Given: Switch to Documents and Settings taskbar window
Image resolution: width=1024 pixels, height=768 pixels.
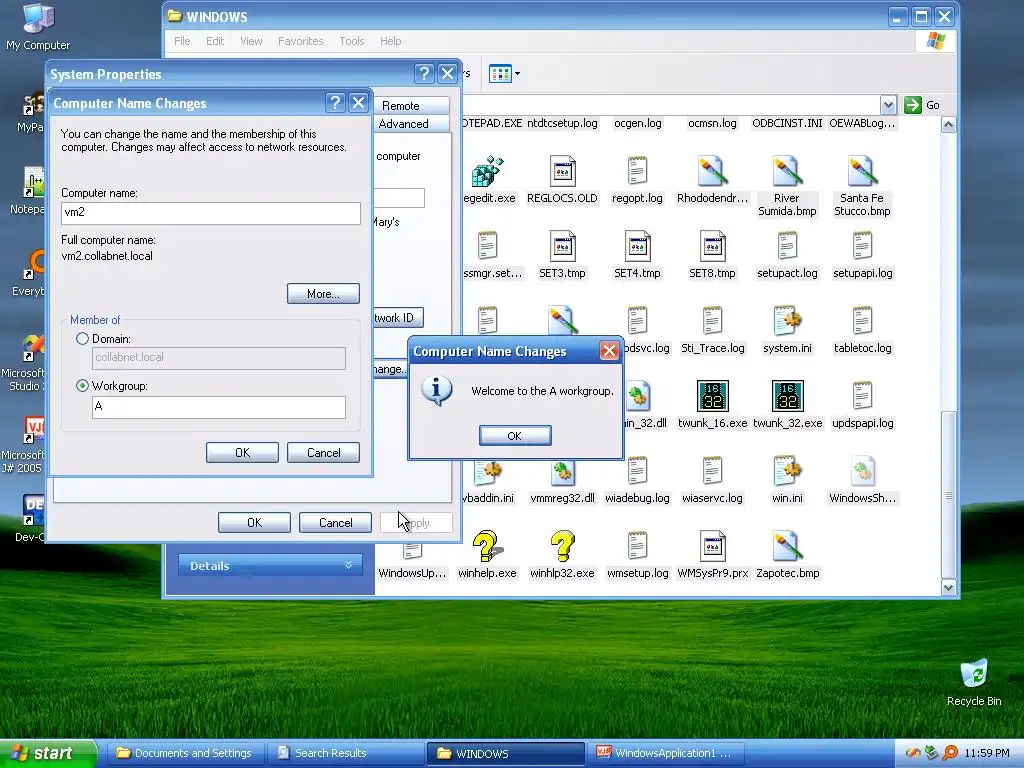Looking at the screenshot, I should pos(185,753).
